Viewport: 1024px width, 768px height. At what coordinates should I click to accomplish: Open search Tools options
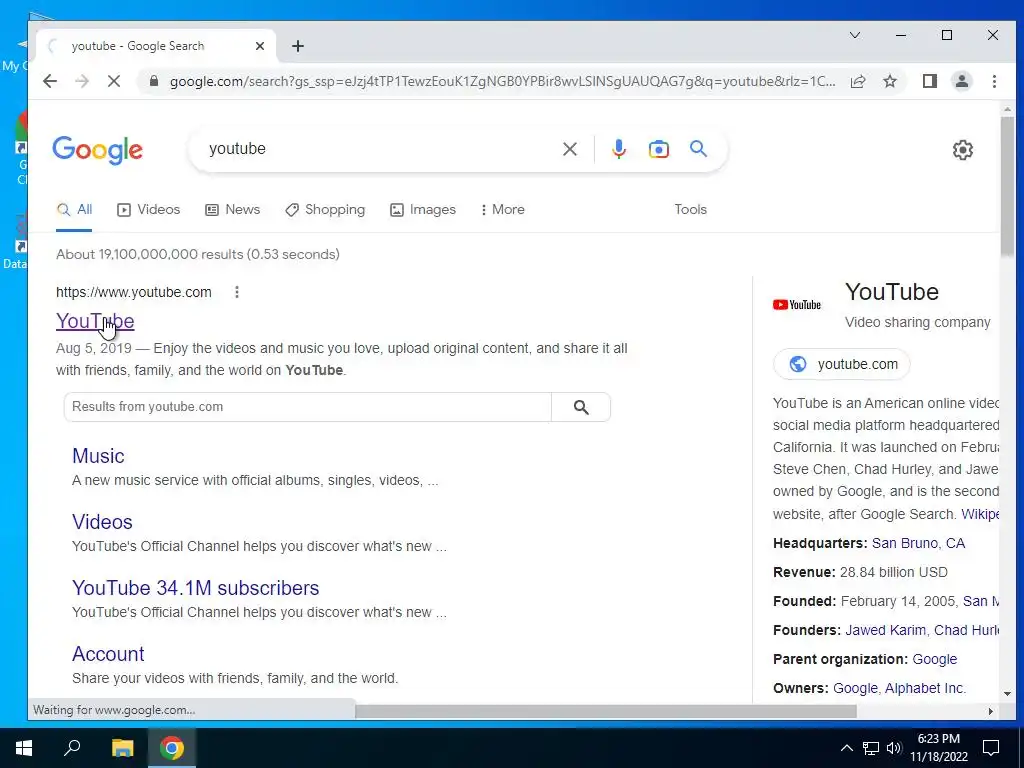[x=690, y=210]
